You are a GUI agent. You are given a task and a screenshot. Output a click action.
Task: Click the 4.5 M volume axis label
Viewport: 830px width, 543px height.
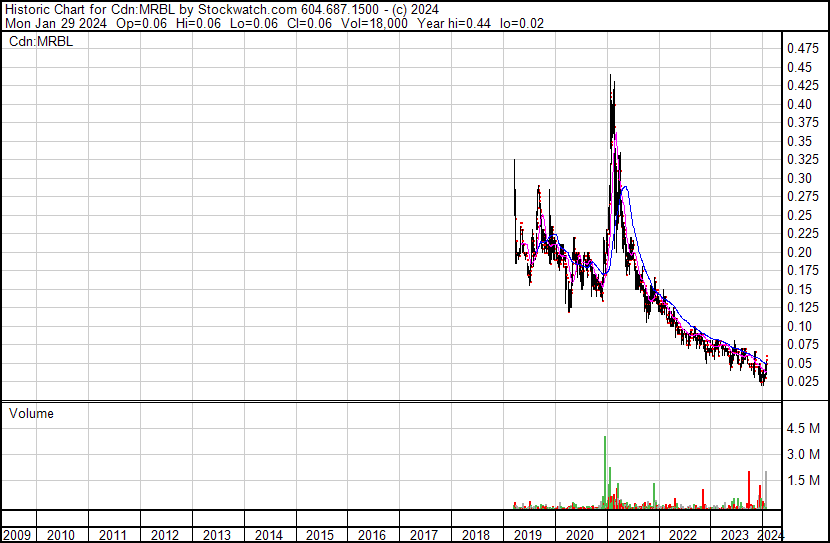pyautogui.click(x=804, y=429)
